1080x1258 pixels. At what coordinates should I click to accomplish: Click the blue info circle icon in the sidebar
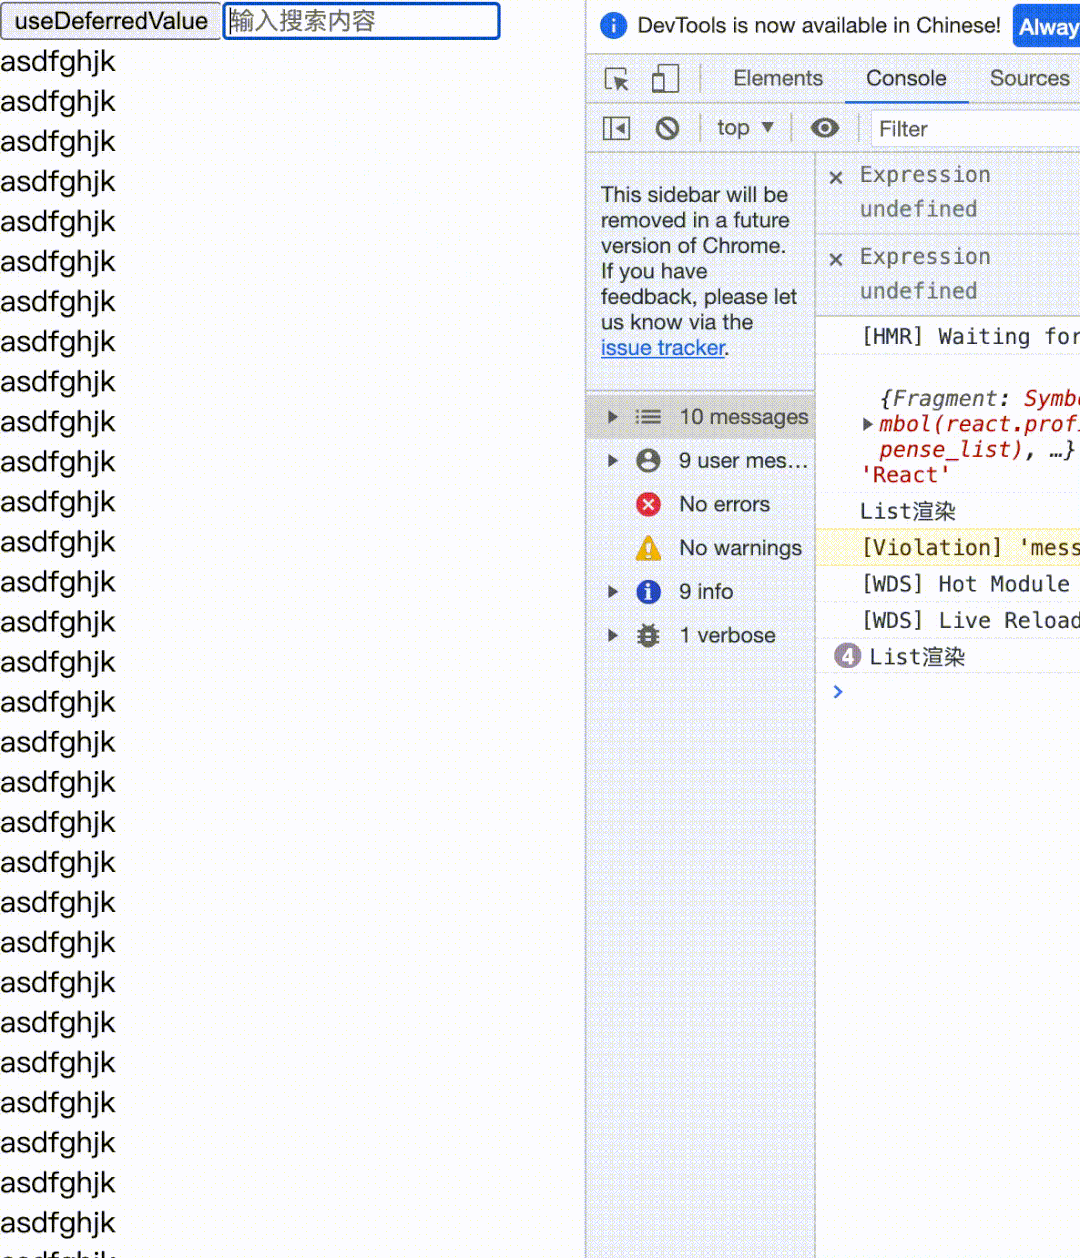click(648, 592)
